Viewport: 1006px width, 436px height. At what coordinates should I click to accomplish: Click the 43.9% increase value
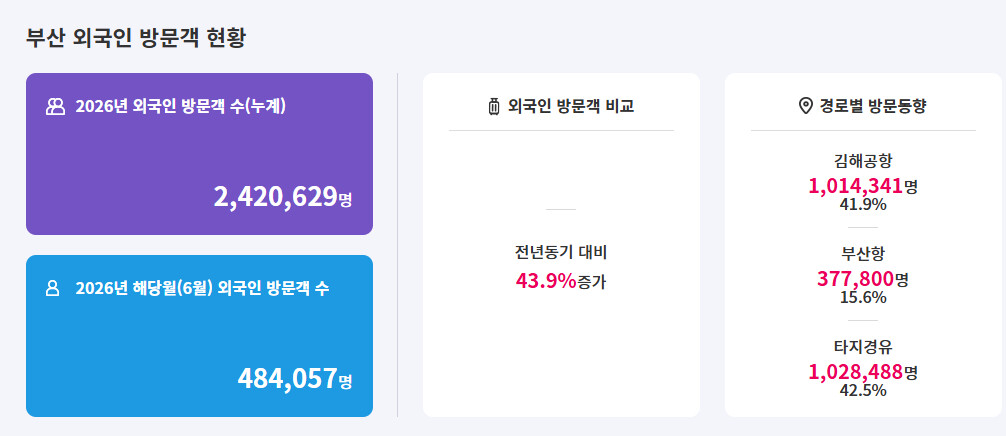(x=546, y=280)
